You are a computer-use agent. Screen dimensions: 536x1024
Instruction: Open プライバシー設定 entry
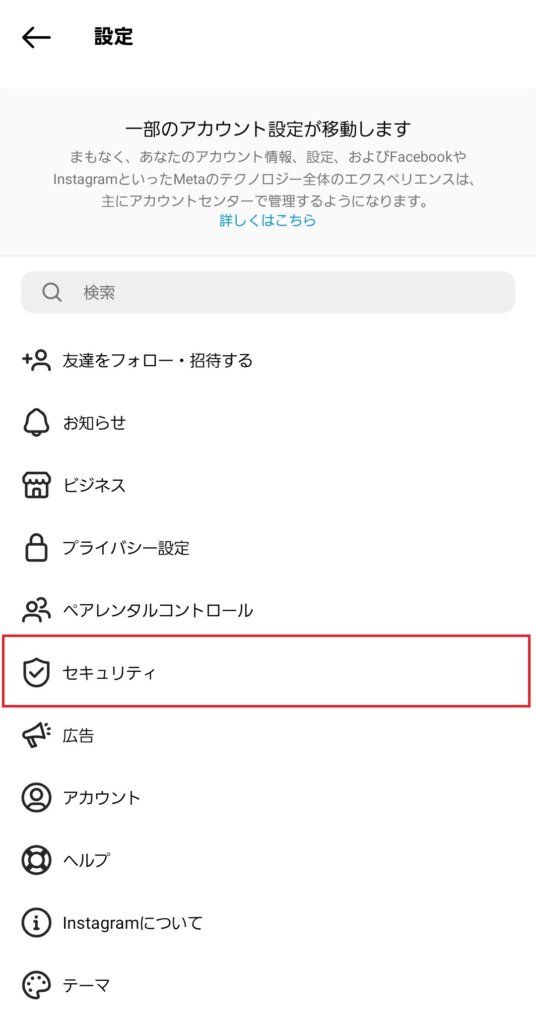point(268,547)
